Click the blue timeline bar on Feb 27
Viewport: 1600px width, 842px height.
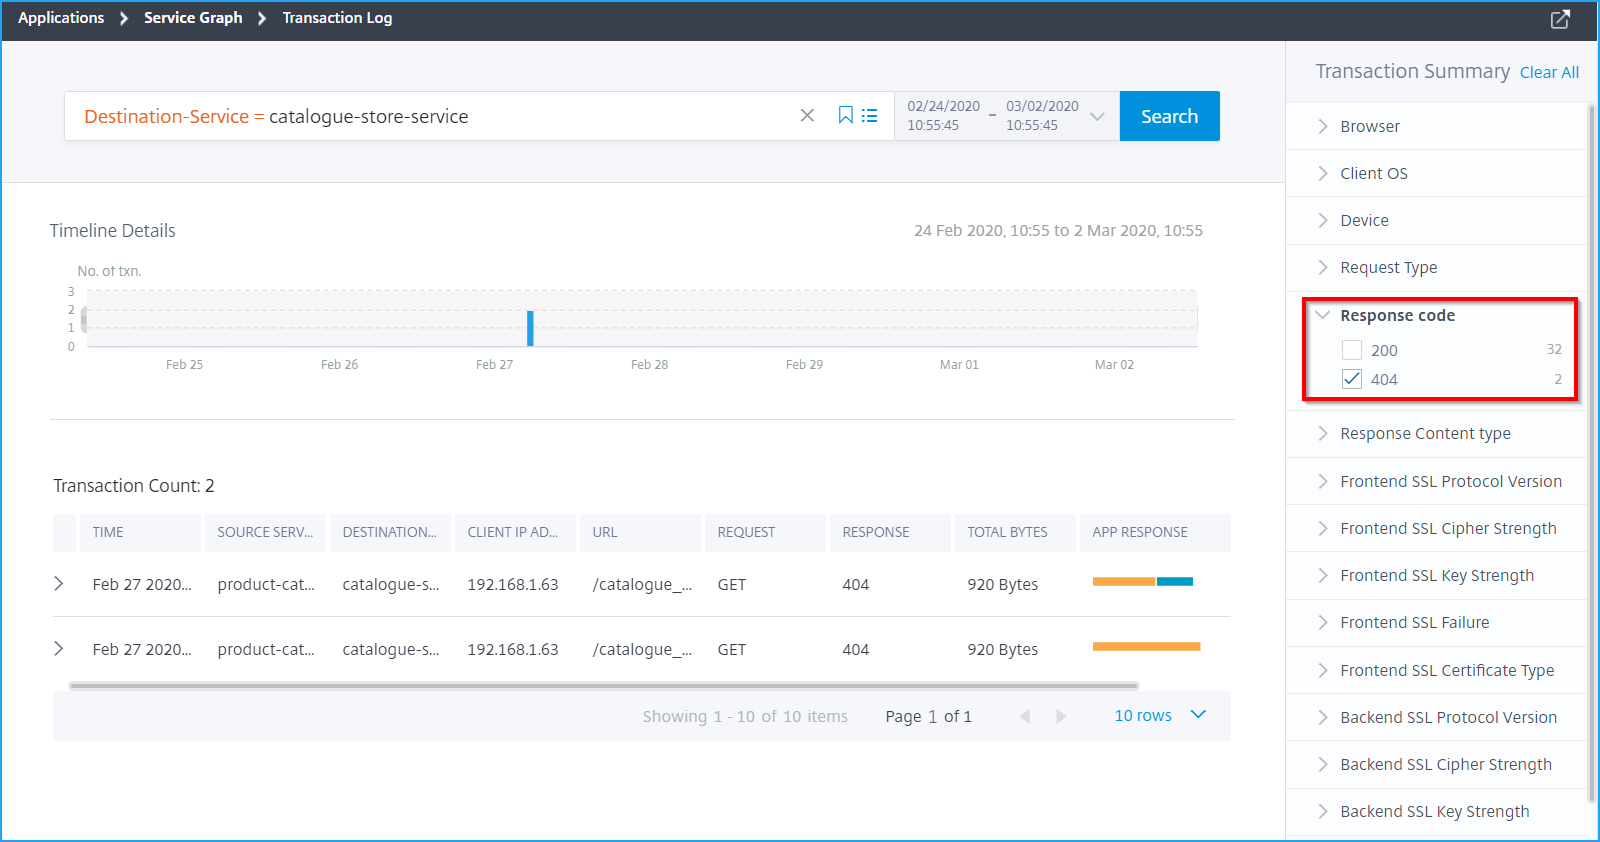[x=530, y=328]
